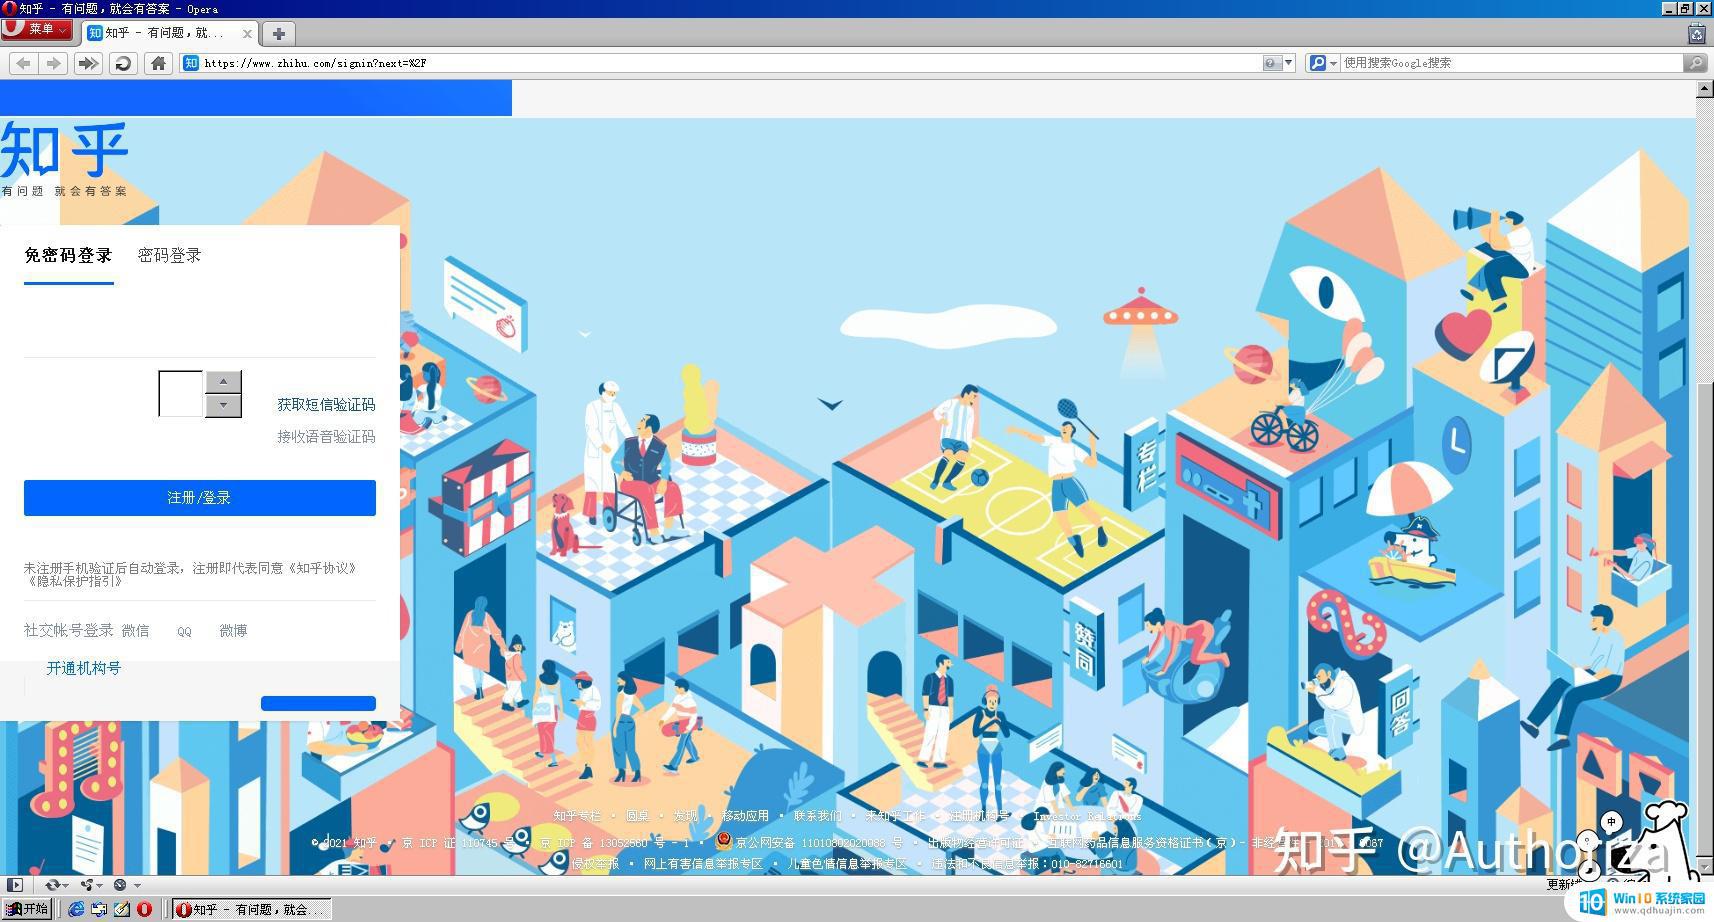Screen dimensions: 1714x922
Task: Sign in with 微博
Action: (233, 631)
